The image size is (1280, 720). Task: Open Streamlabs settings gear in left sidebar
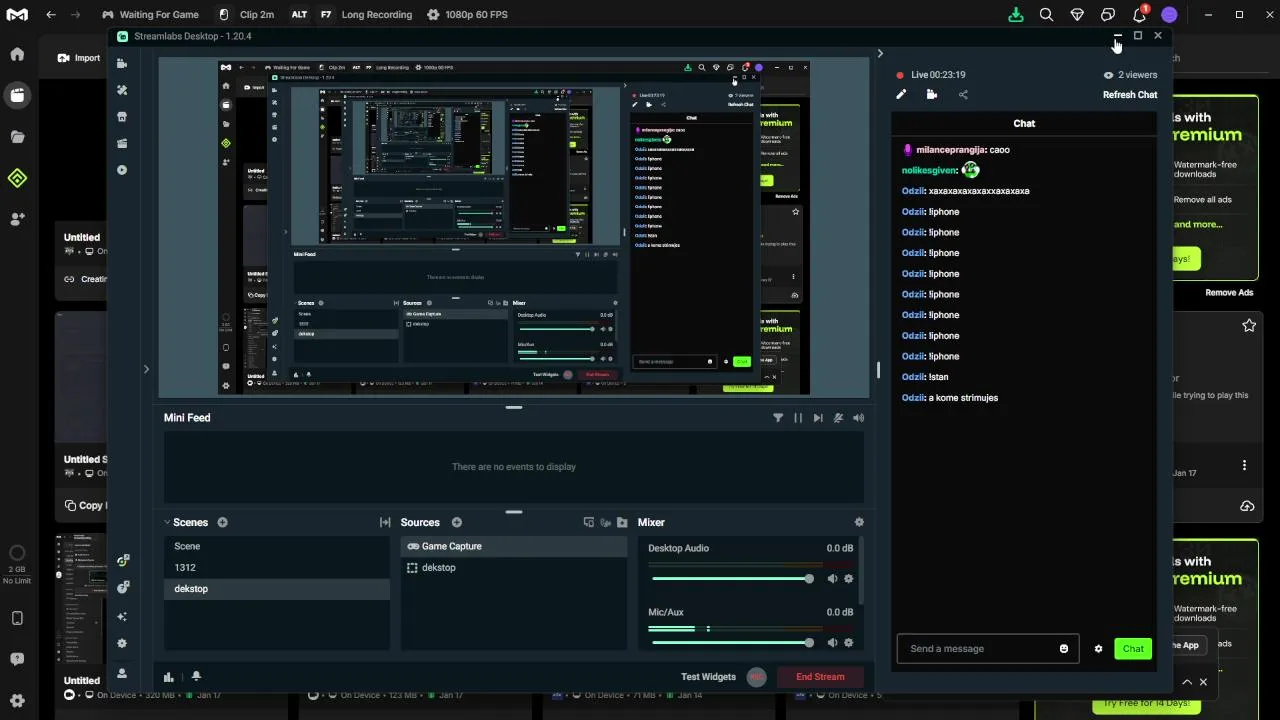point(122,644)
